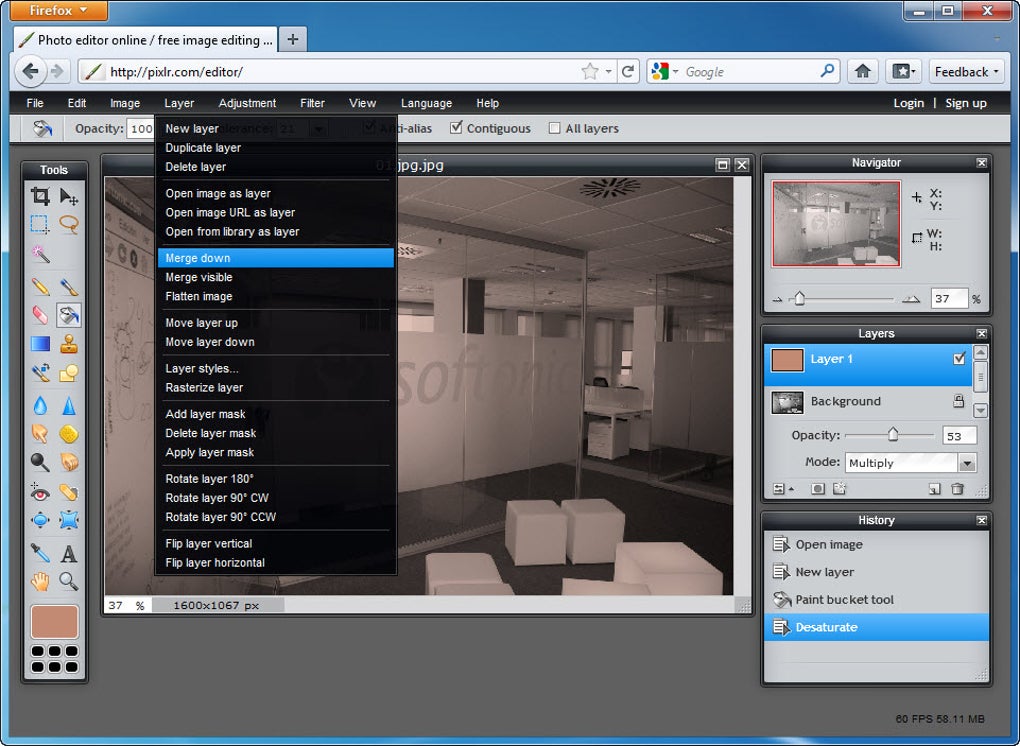Uncheck the Contiguous option
Image resolution: width=1020 pixels, height=746 pixels.
(x=457, y=128)
